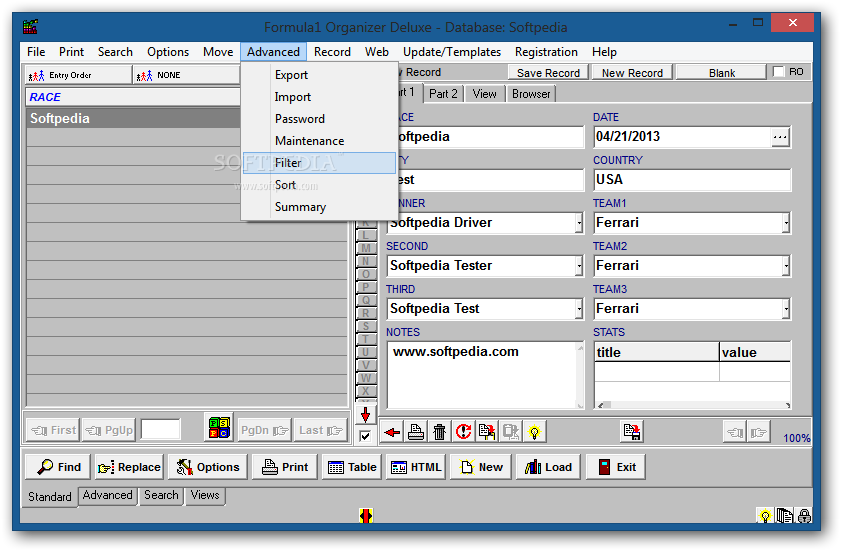
Task: Open the TEAM3 dropdown
Action: 786,308
